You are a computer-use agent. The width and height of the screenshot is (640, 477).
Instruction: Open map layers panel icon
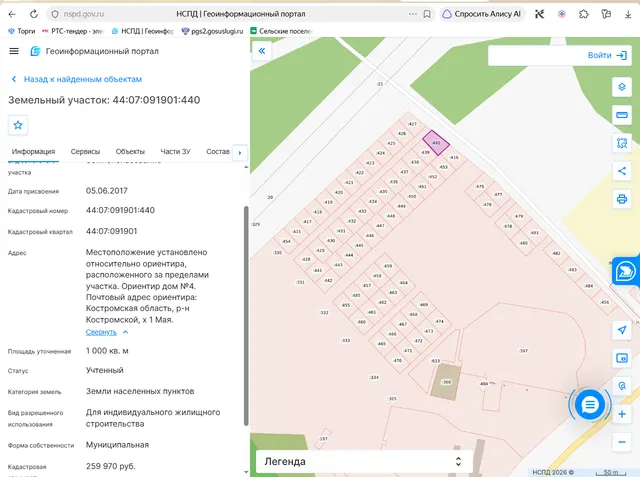622,87
